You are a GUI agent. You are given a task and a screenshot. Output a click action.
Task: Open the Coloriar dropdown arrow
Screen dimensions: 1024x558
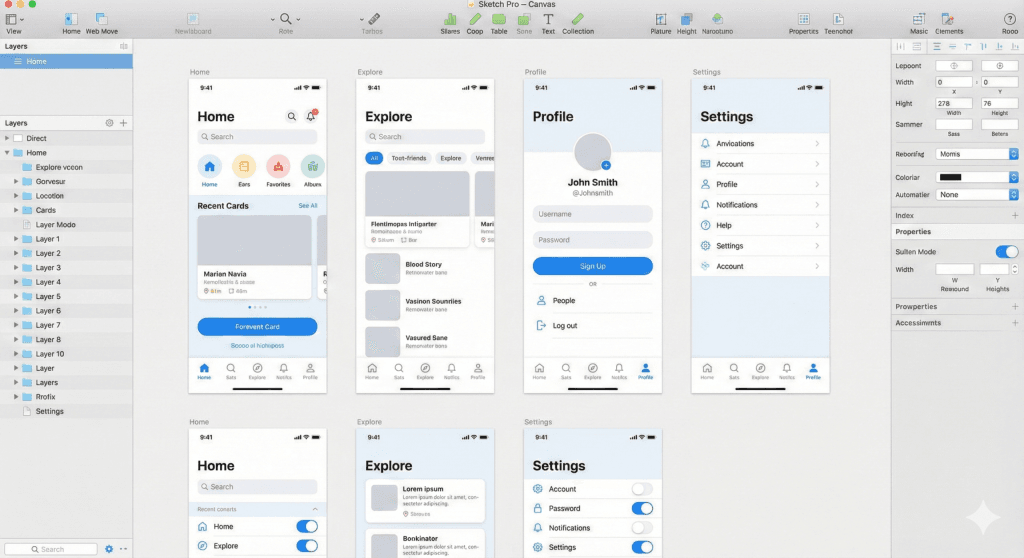pos(1014,177)
